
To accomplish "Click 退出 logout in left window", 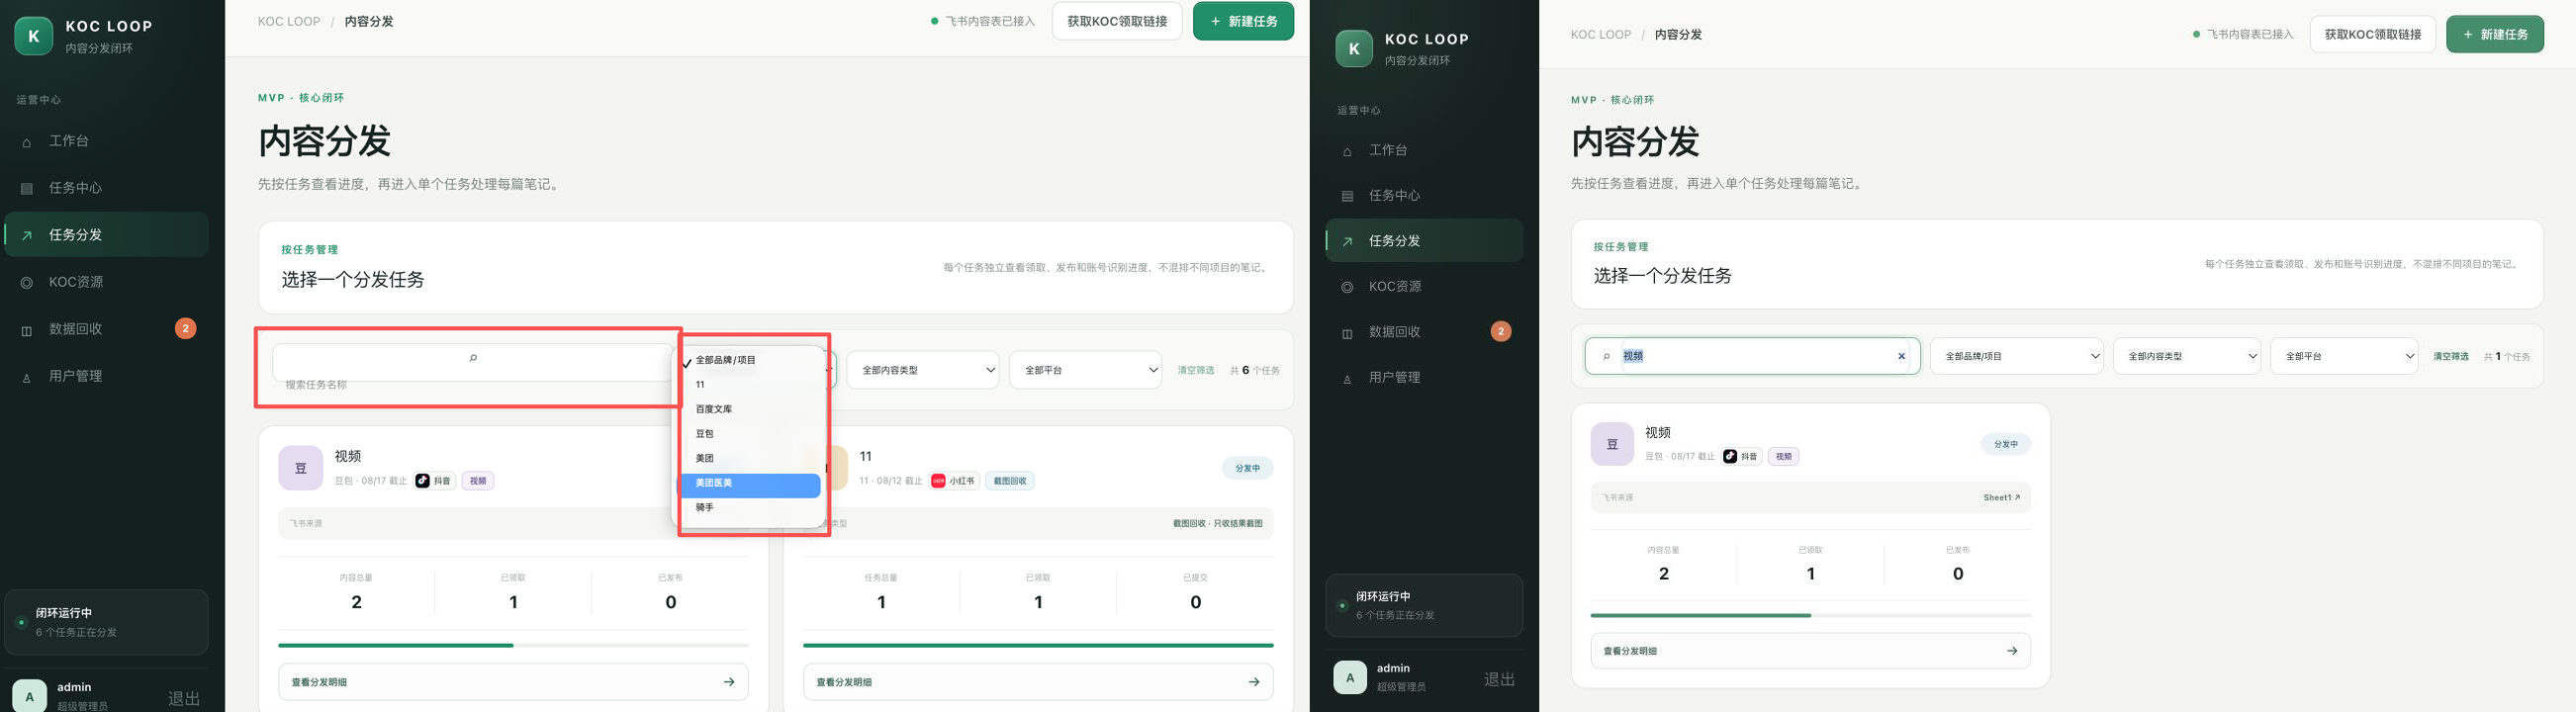I will [x=184, y=698].
